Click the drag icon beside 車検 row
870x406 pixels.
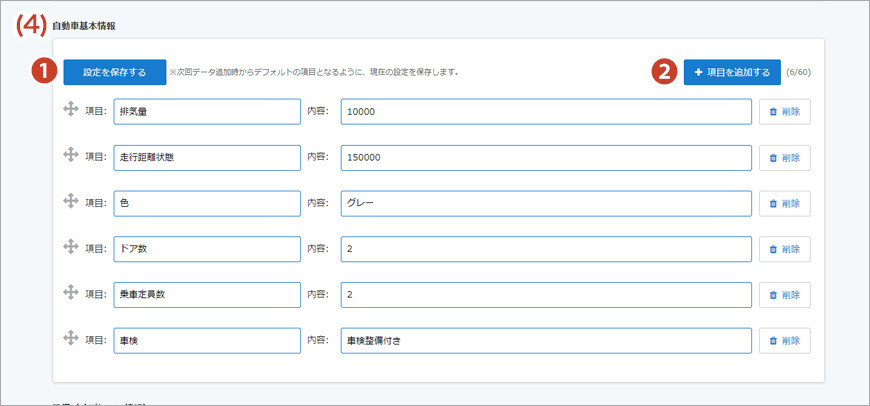click(71, 339)
